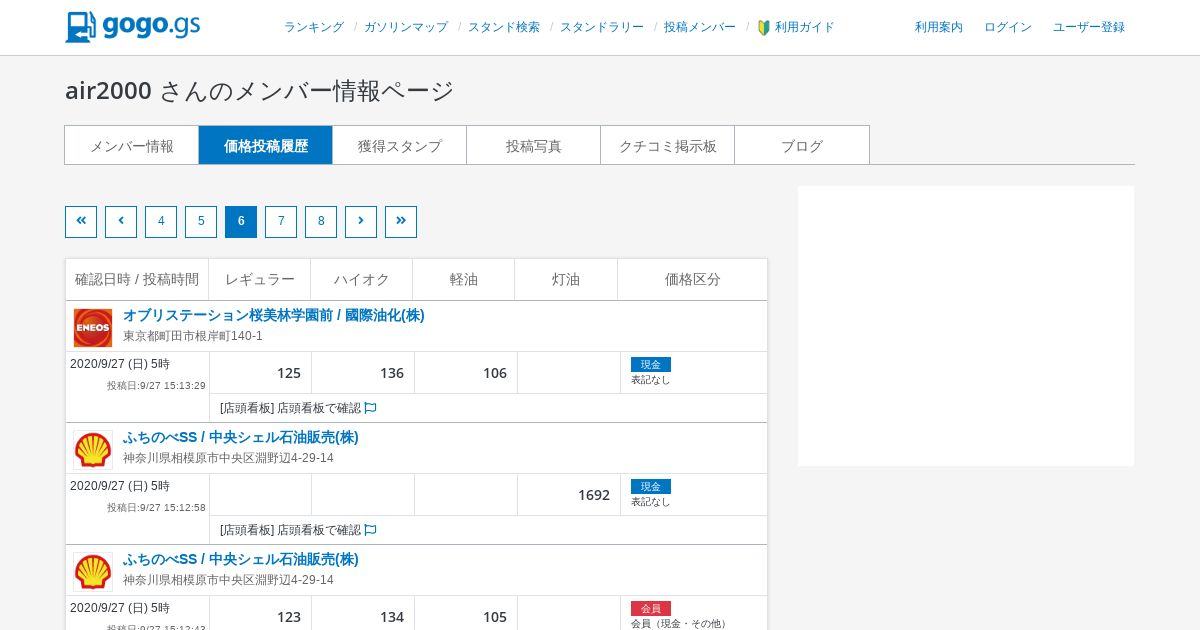Open the gogo.gs logo home link

click(x=133, y=27)
